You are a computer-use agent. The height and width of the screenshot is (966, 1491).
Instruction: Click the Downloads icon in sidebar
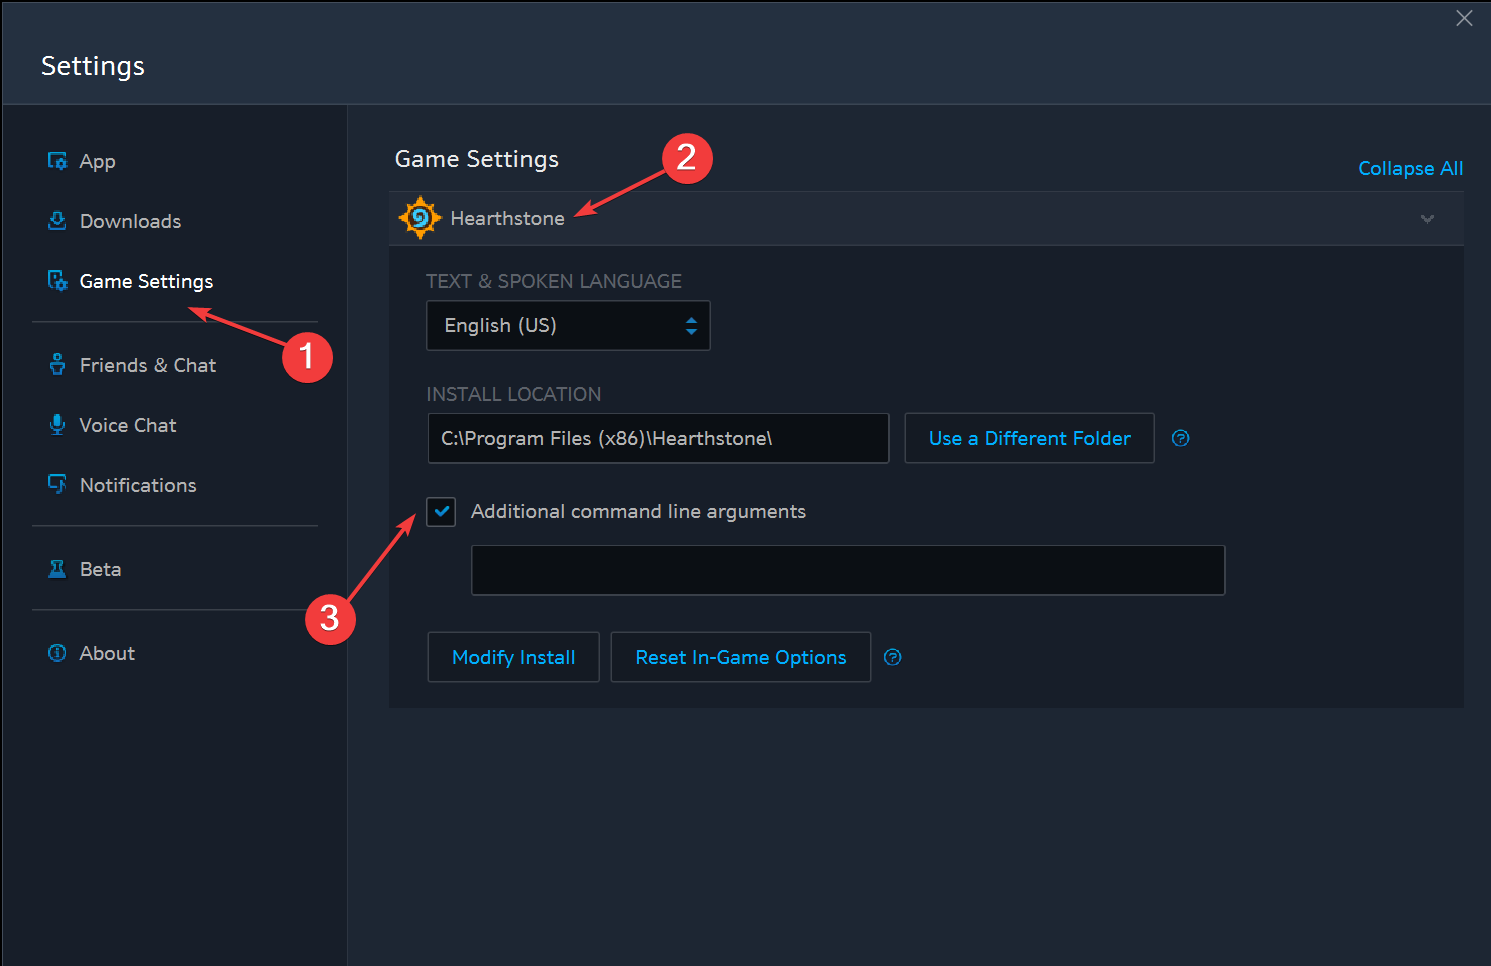(x=58, y=221)
